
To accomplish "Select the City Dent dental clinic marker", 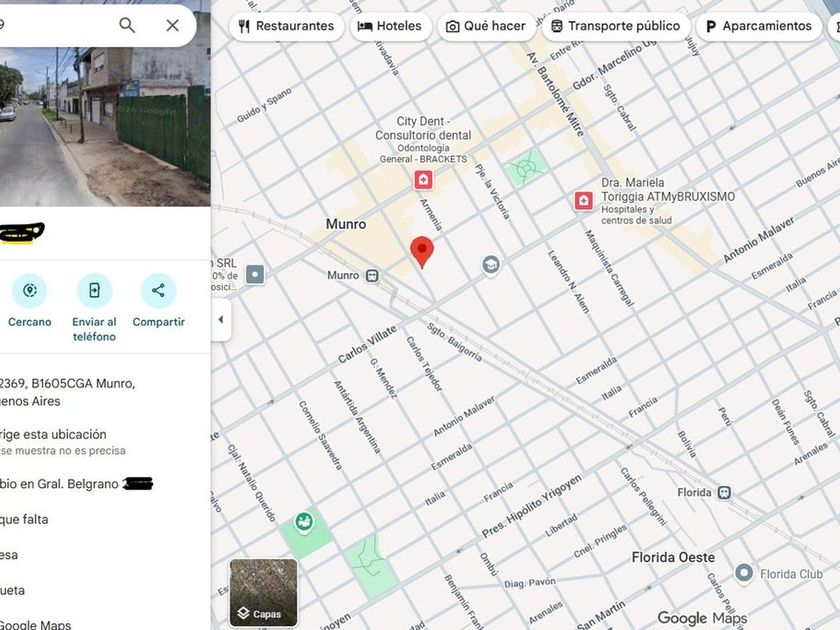I will 423,180.
